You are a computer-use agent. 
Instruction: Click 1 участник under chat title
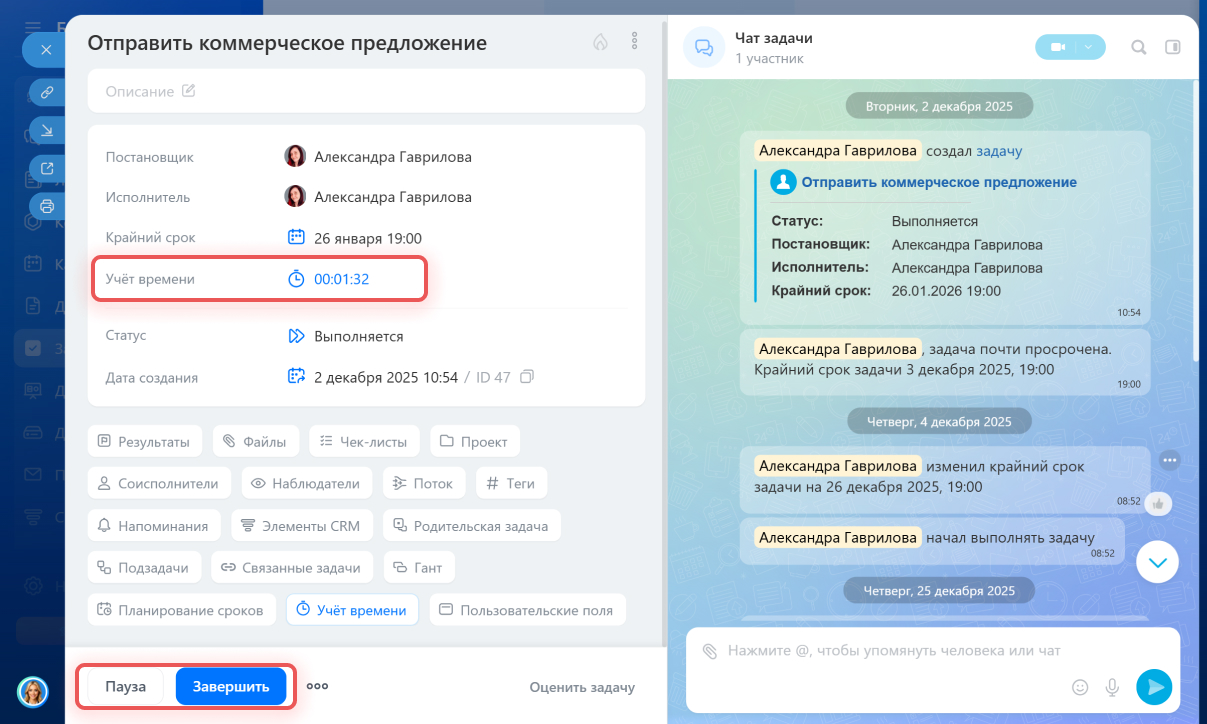click(769, 59)
